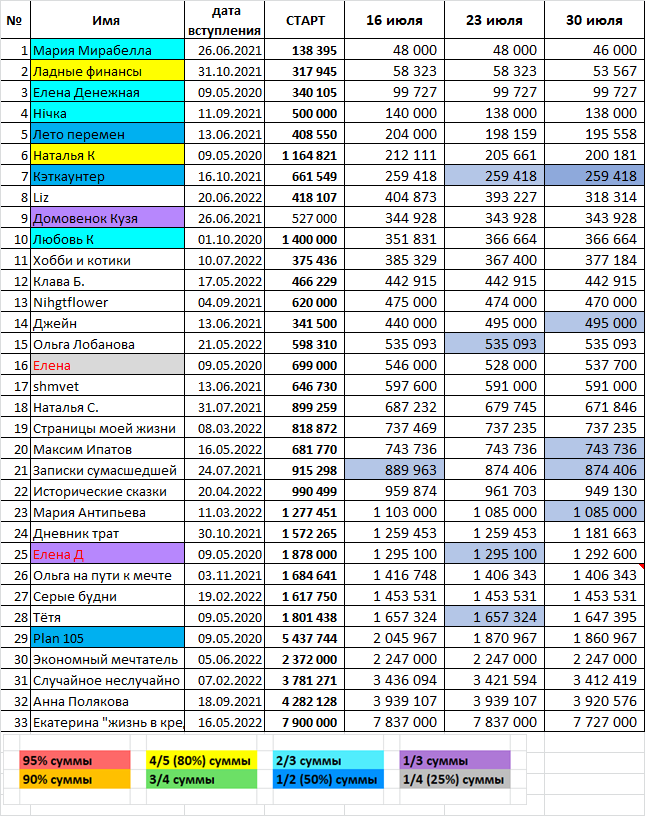Select the cell 'Анна Полякова'
Screen dimensions: 645x816
pos(107,701)
